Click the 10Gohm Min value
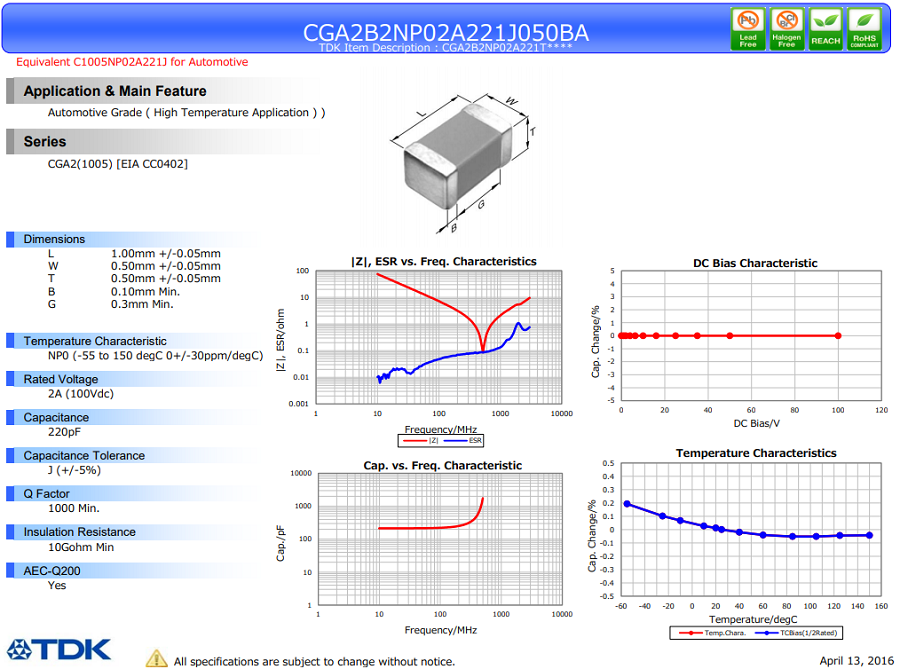Screen dimensions: 900x669 click(81, 547)
